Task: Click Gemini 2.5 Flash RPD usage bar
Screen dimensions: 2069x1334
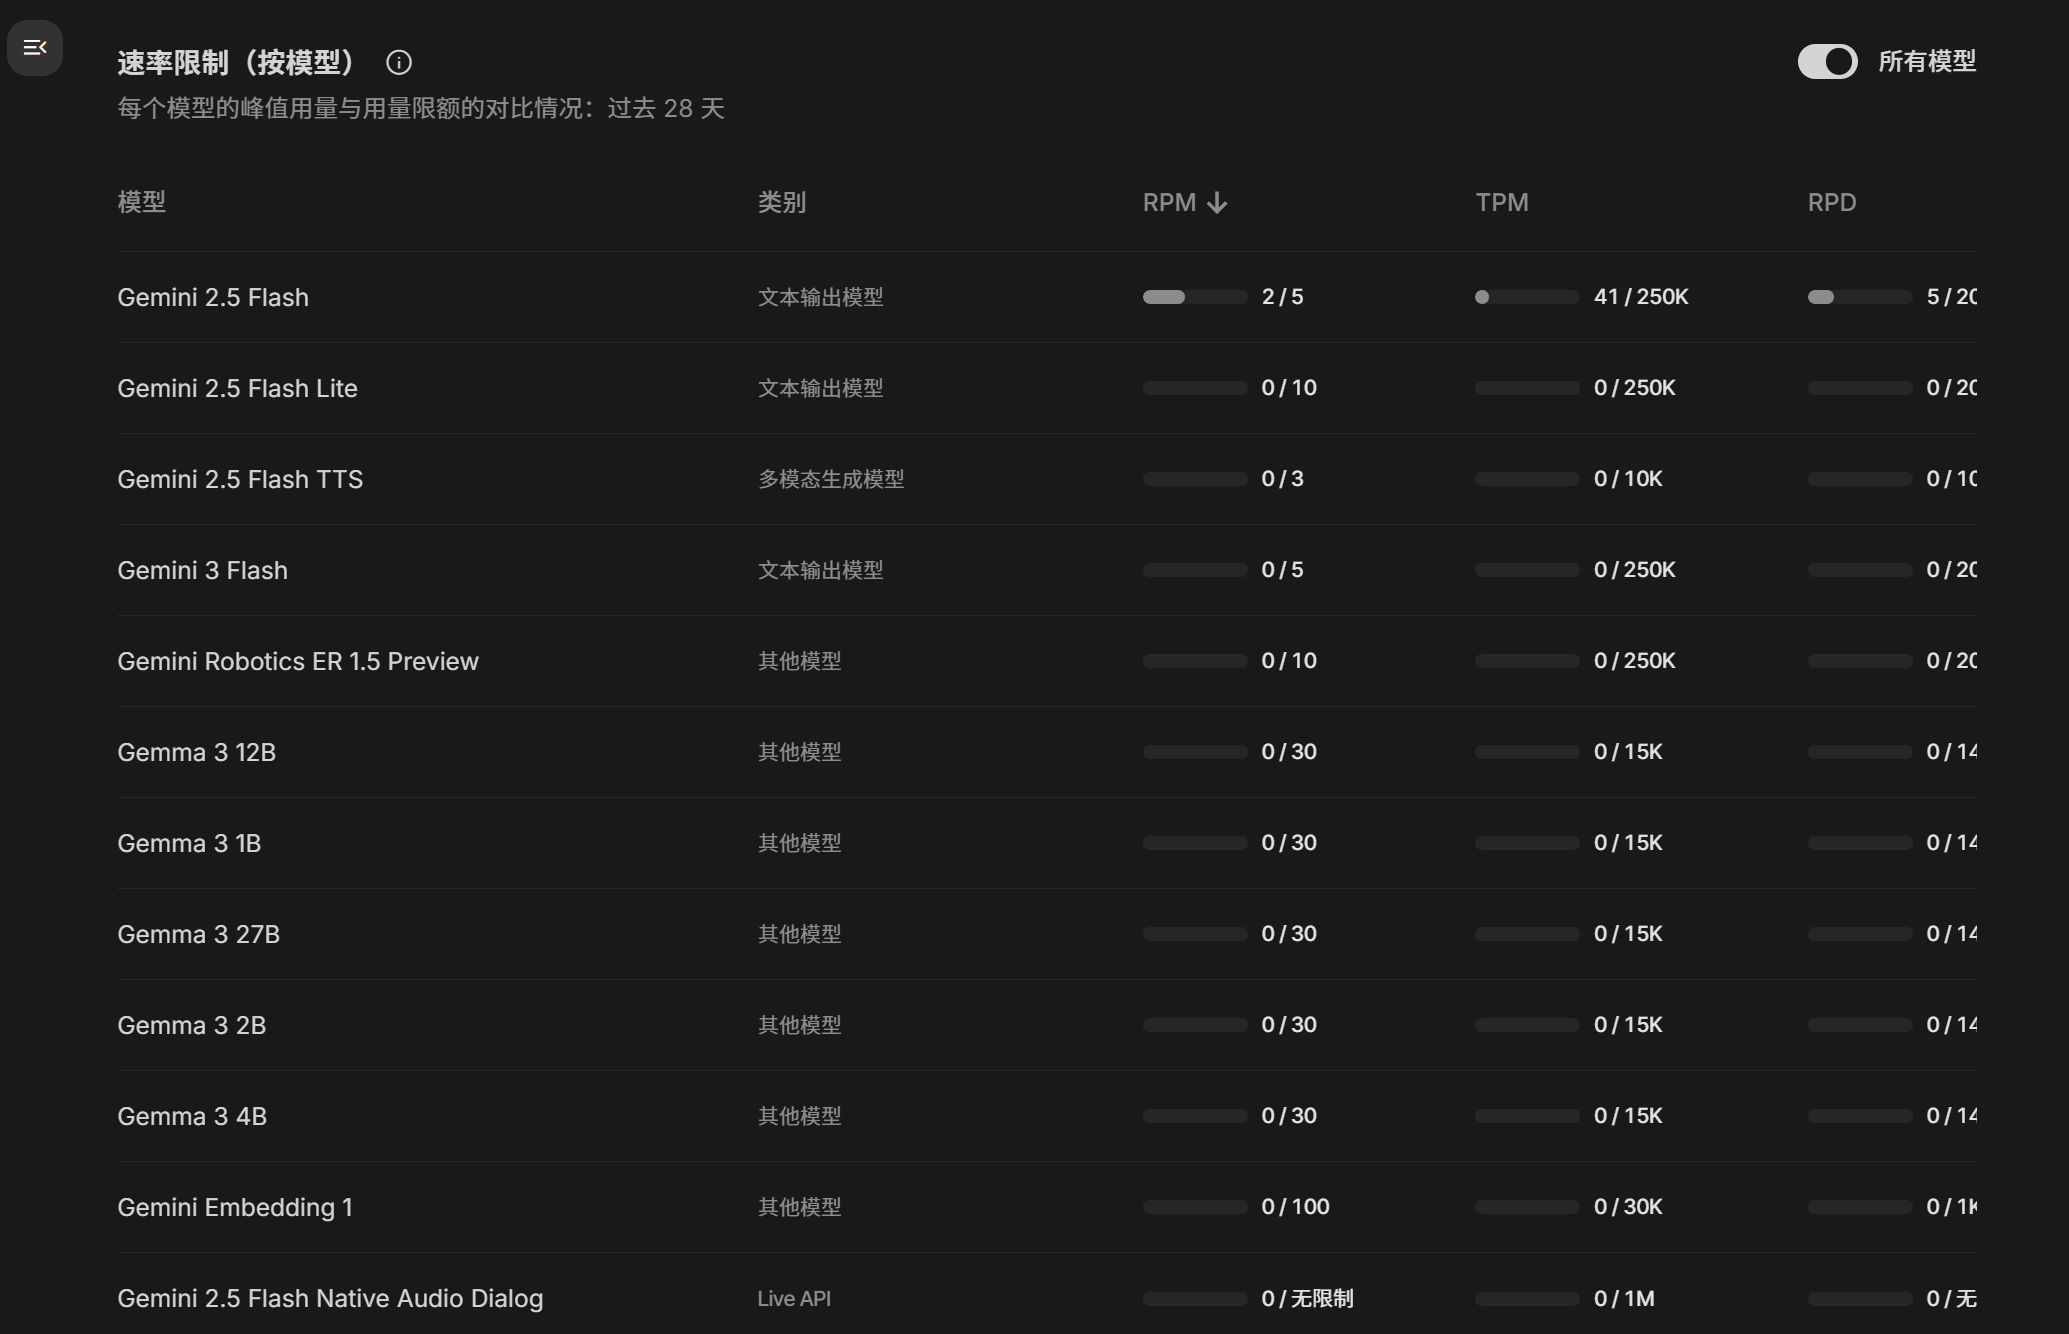Action: point(1858,297)
